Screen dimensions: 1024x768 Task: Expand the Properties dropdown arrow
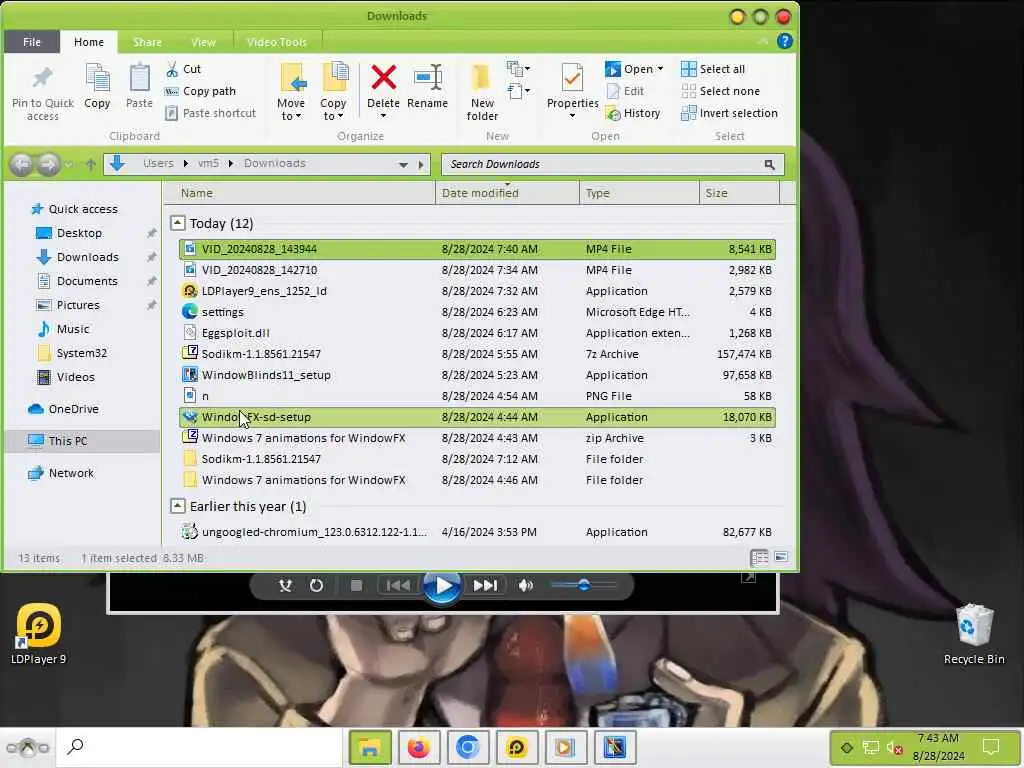(572, 116)
